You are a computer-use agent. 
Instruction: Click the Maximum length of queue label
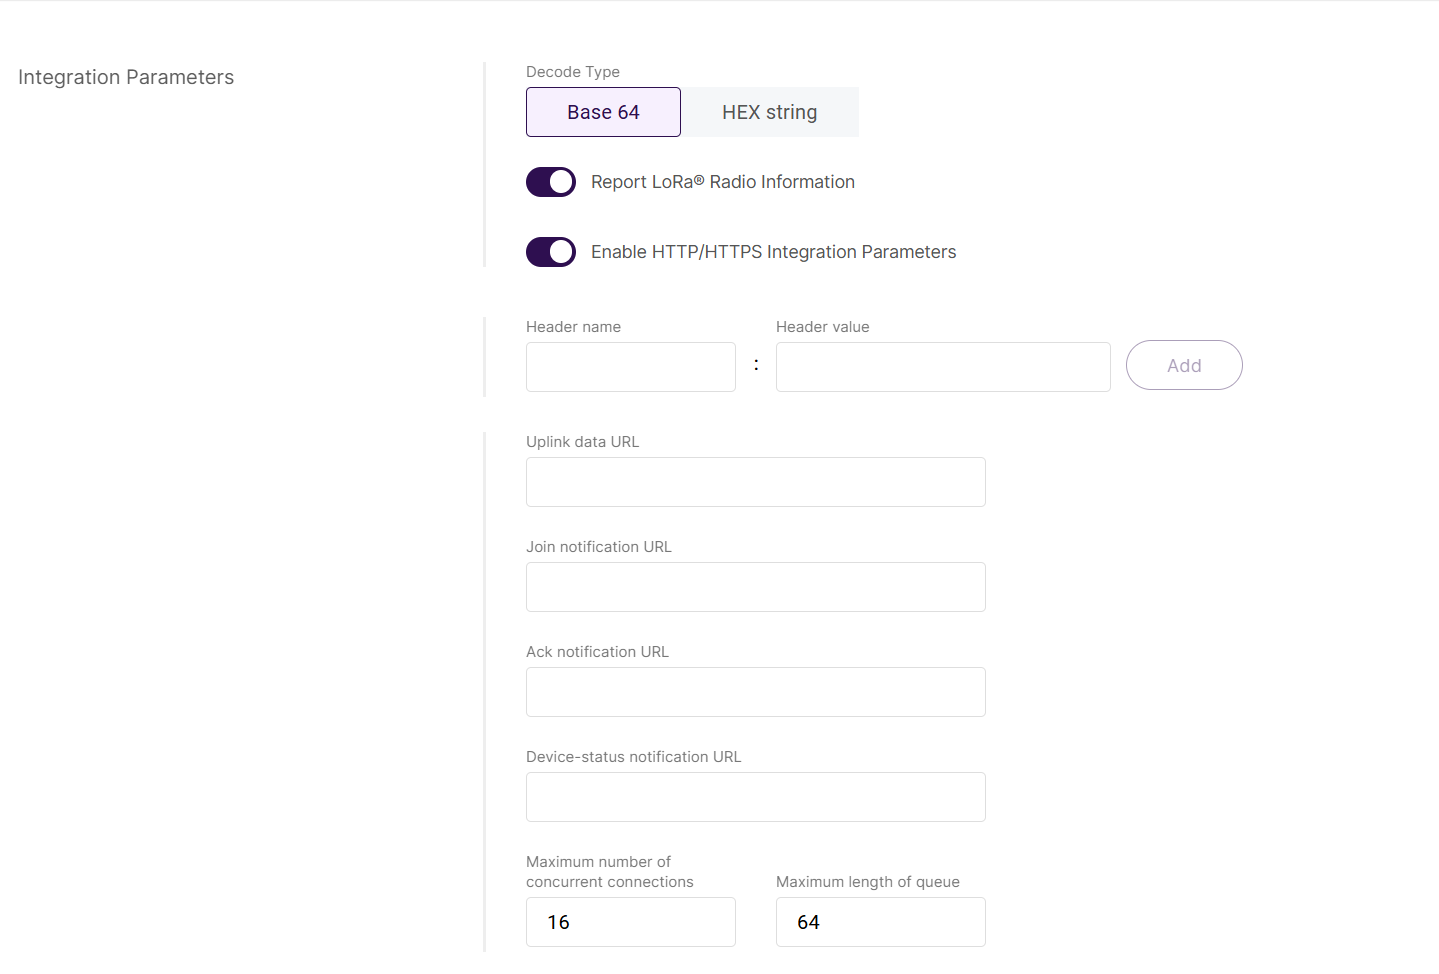[x=867, y=882]
